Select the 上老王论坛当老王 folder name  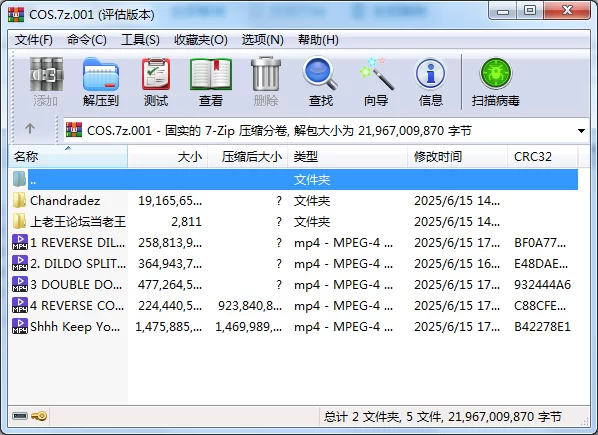pyautogui.click(x=78, y=222)
